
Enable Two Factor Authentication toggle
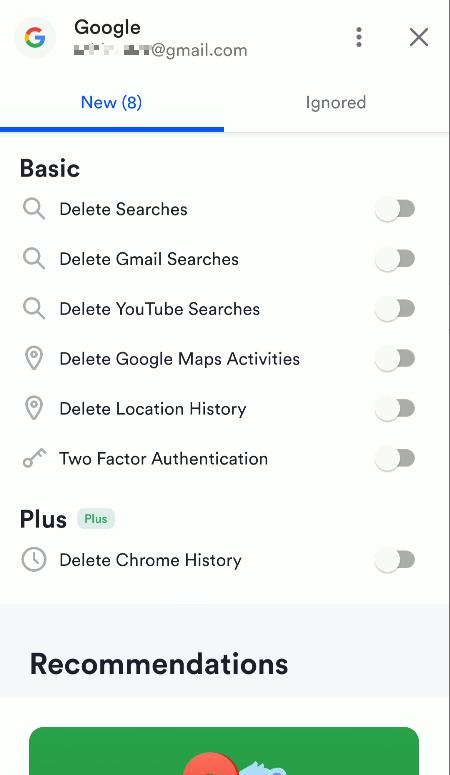click(x=395, y=459)
